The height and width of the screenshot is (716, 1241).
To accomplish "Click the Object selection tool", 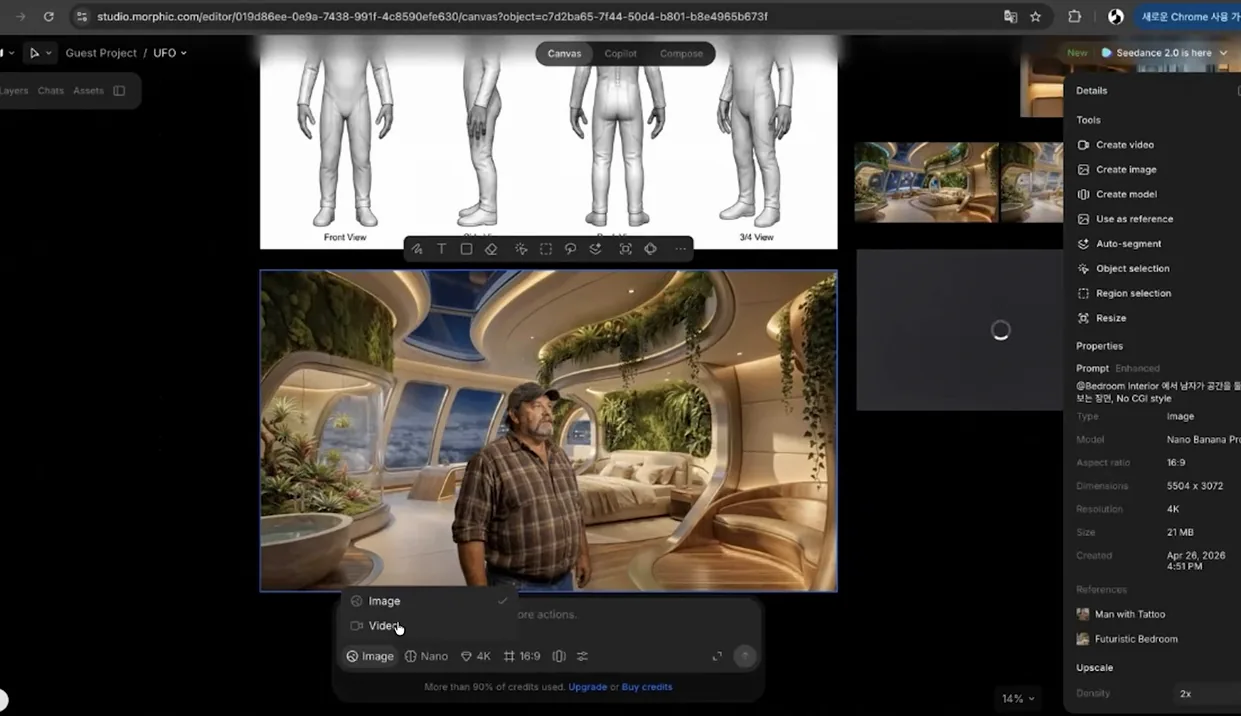I will [x=1123, y=269].
